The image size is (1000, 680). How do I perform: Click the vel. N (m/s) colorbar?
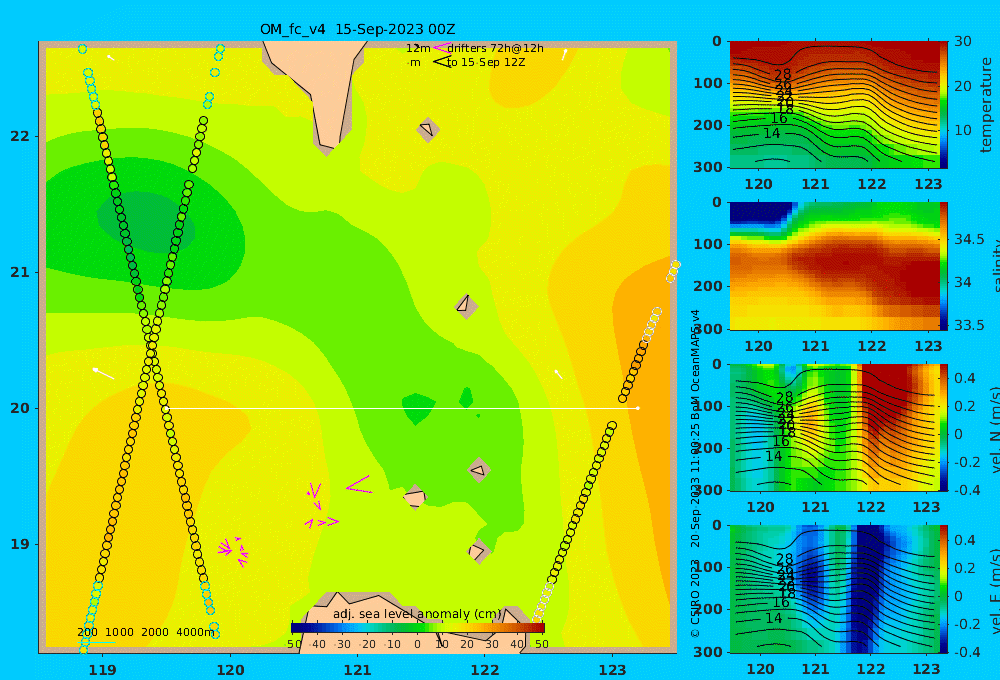944,427
